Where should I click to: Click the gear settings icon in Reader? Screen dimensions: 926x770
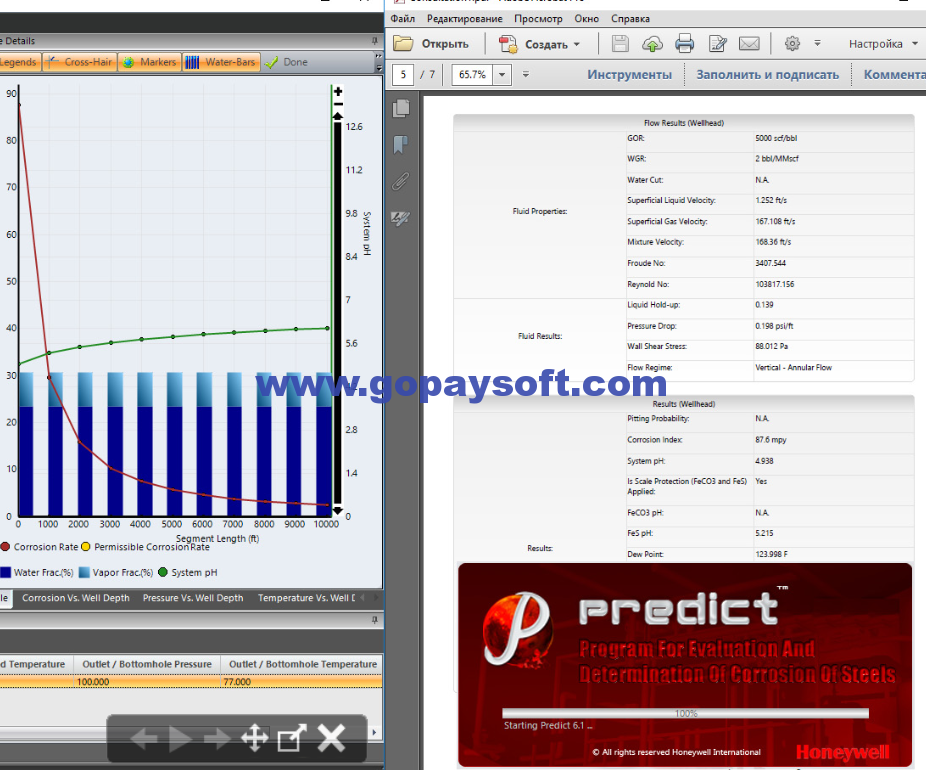[x=792, y=43]
